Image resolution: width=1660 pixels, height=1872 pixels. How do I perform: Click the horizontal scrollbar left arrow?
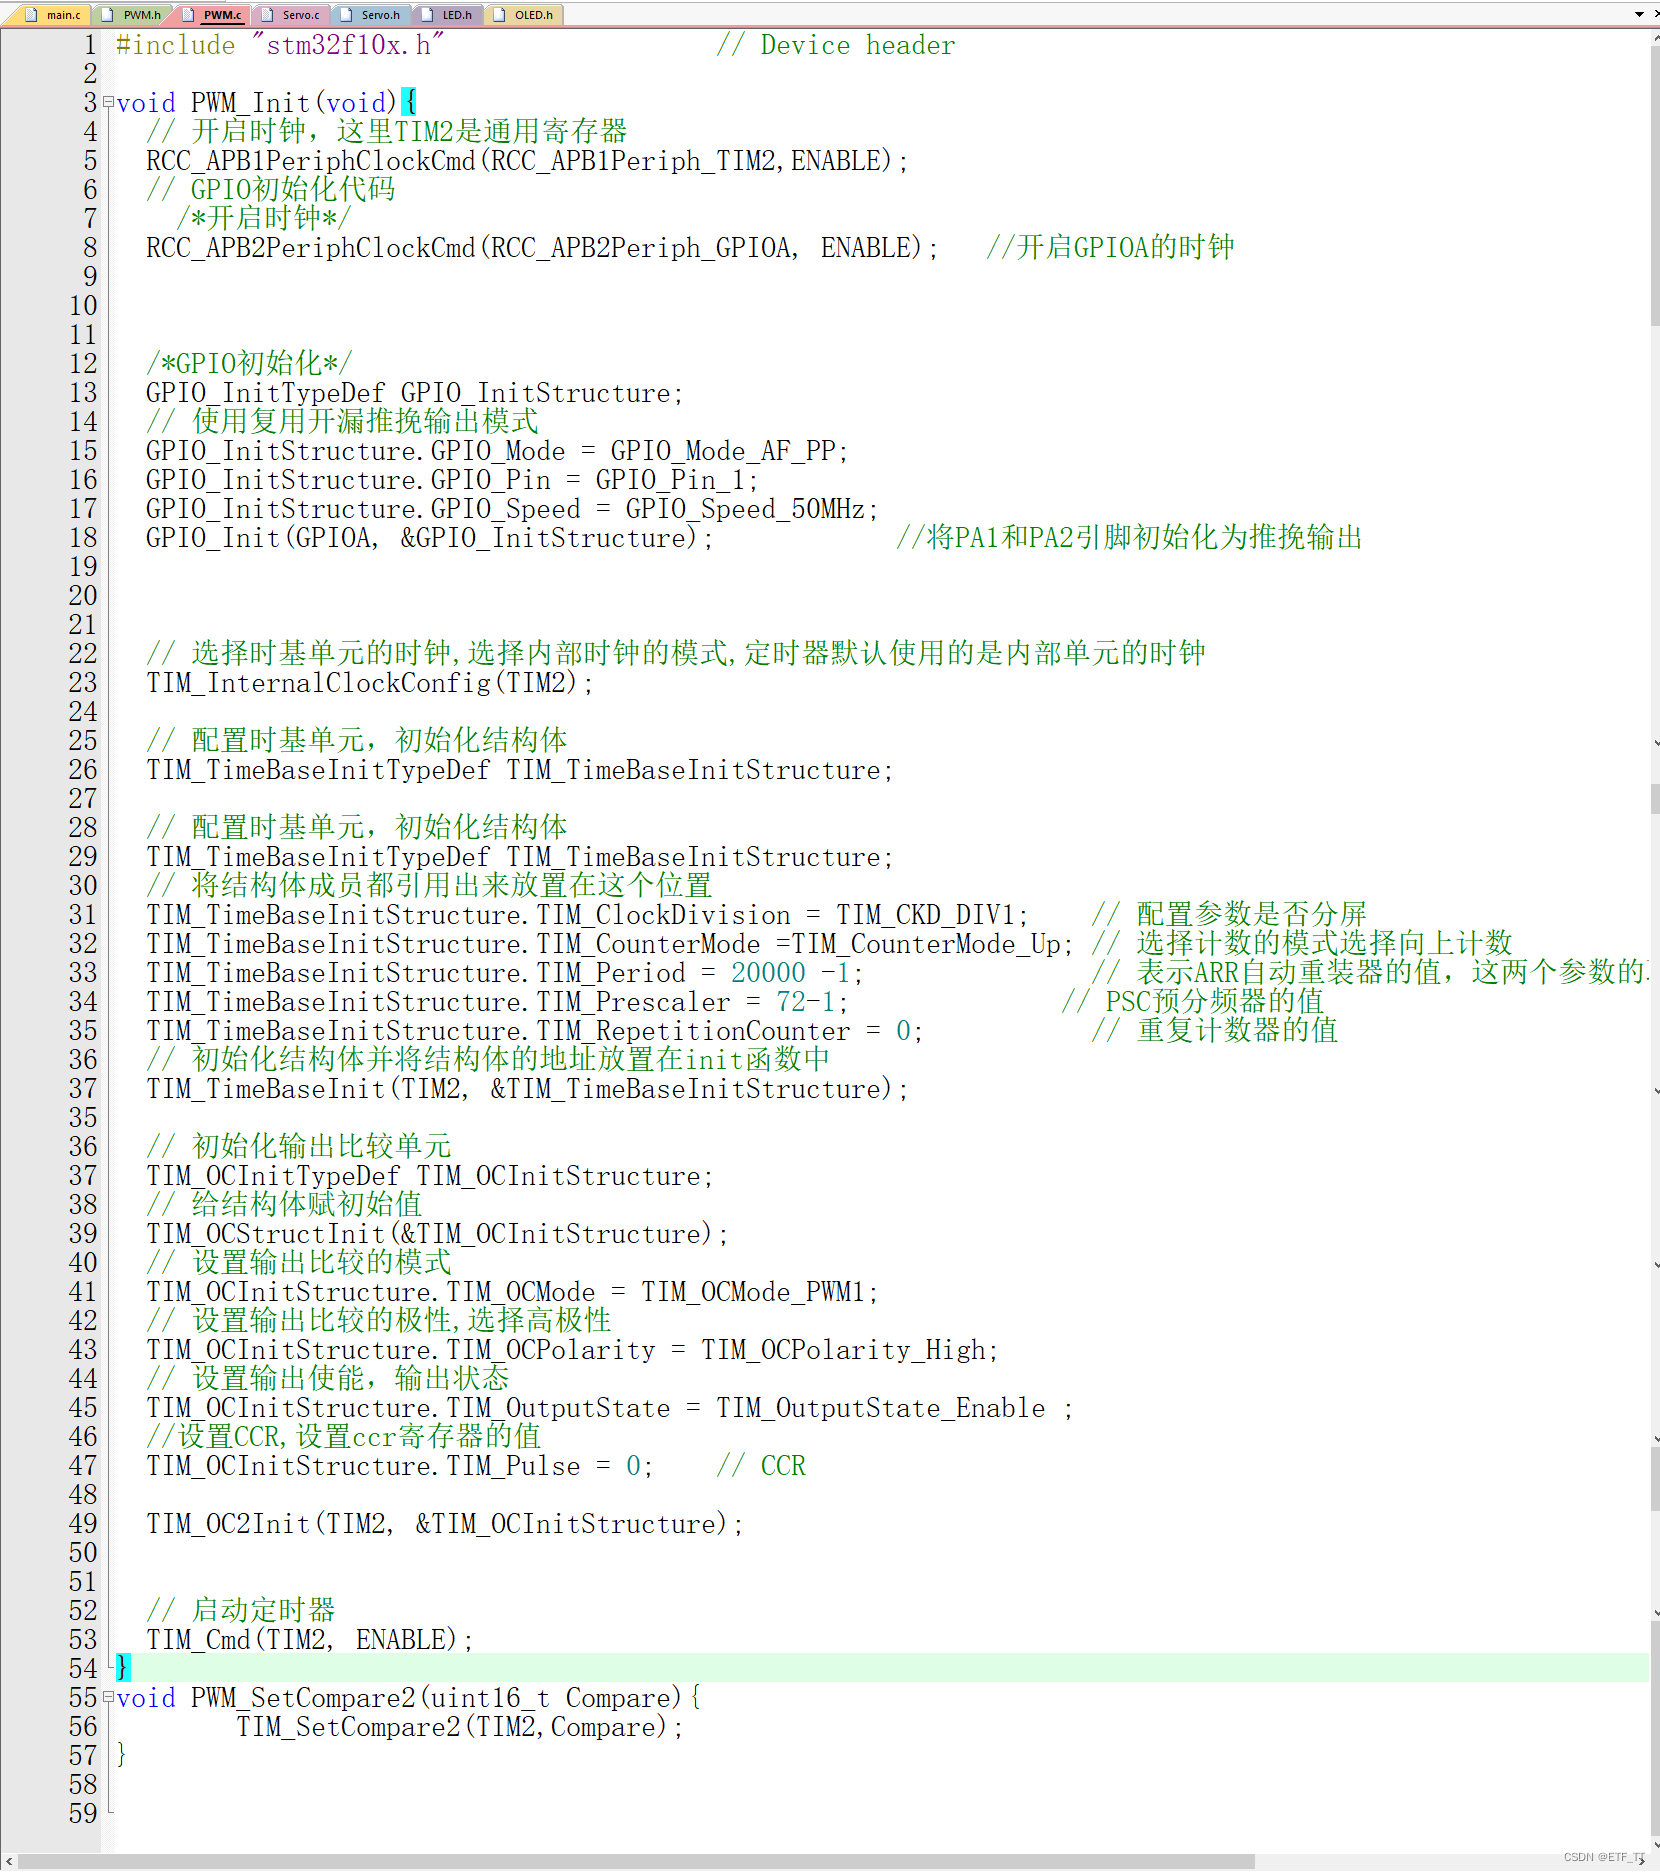tap(9, 1861)
